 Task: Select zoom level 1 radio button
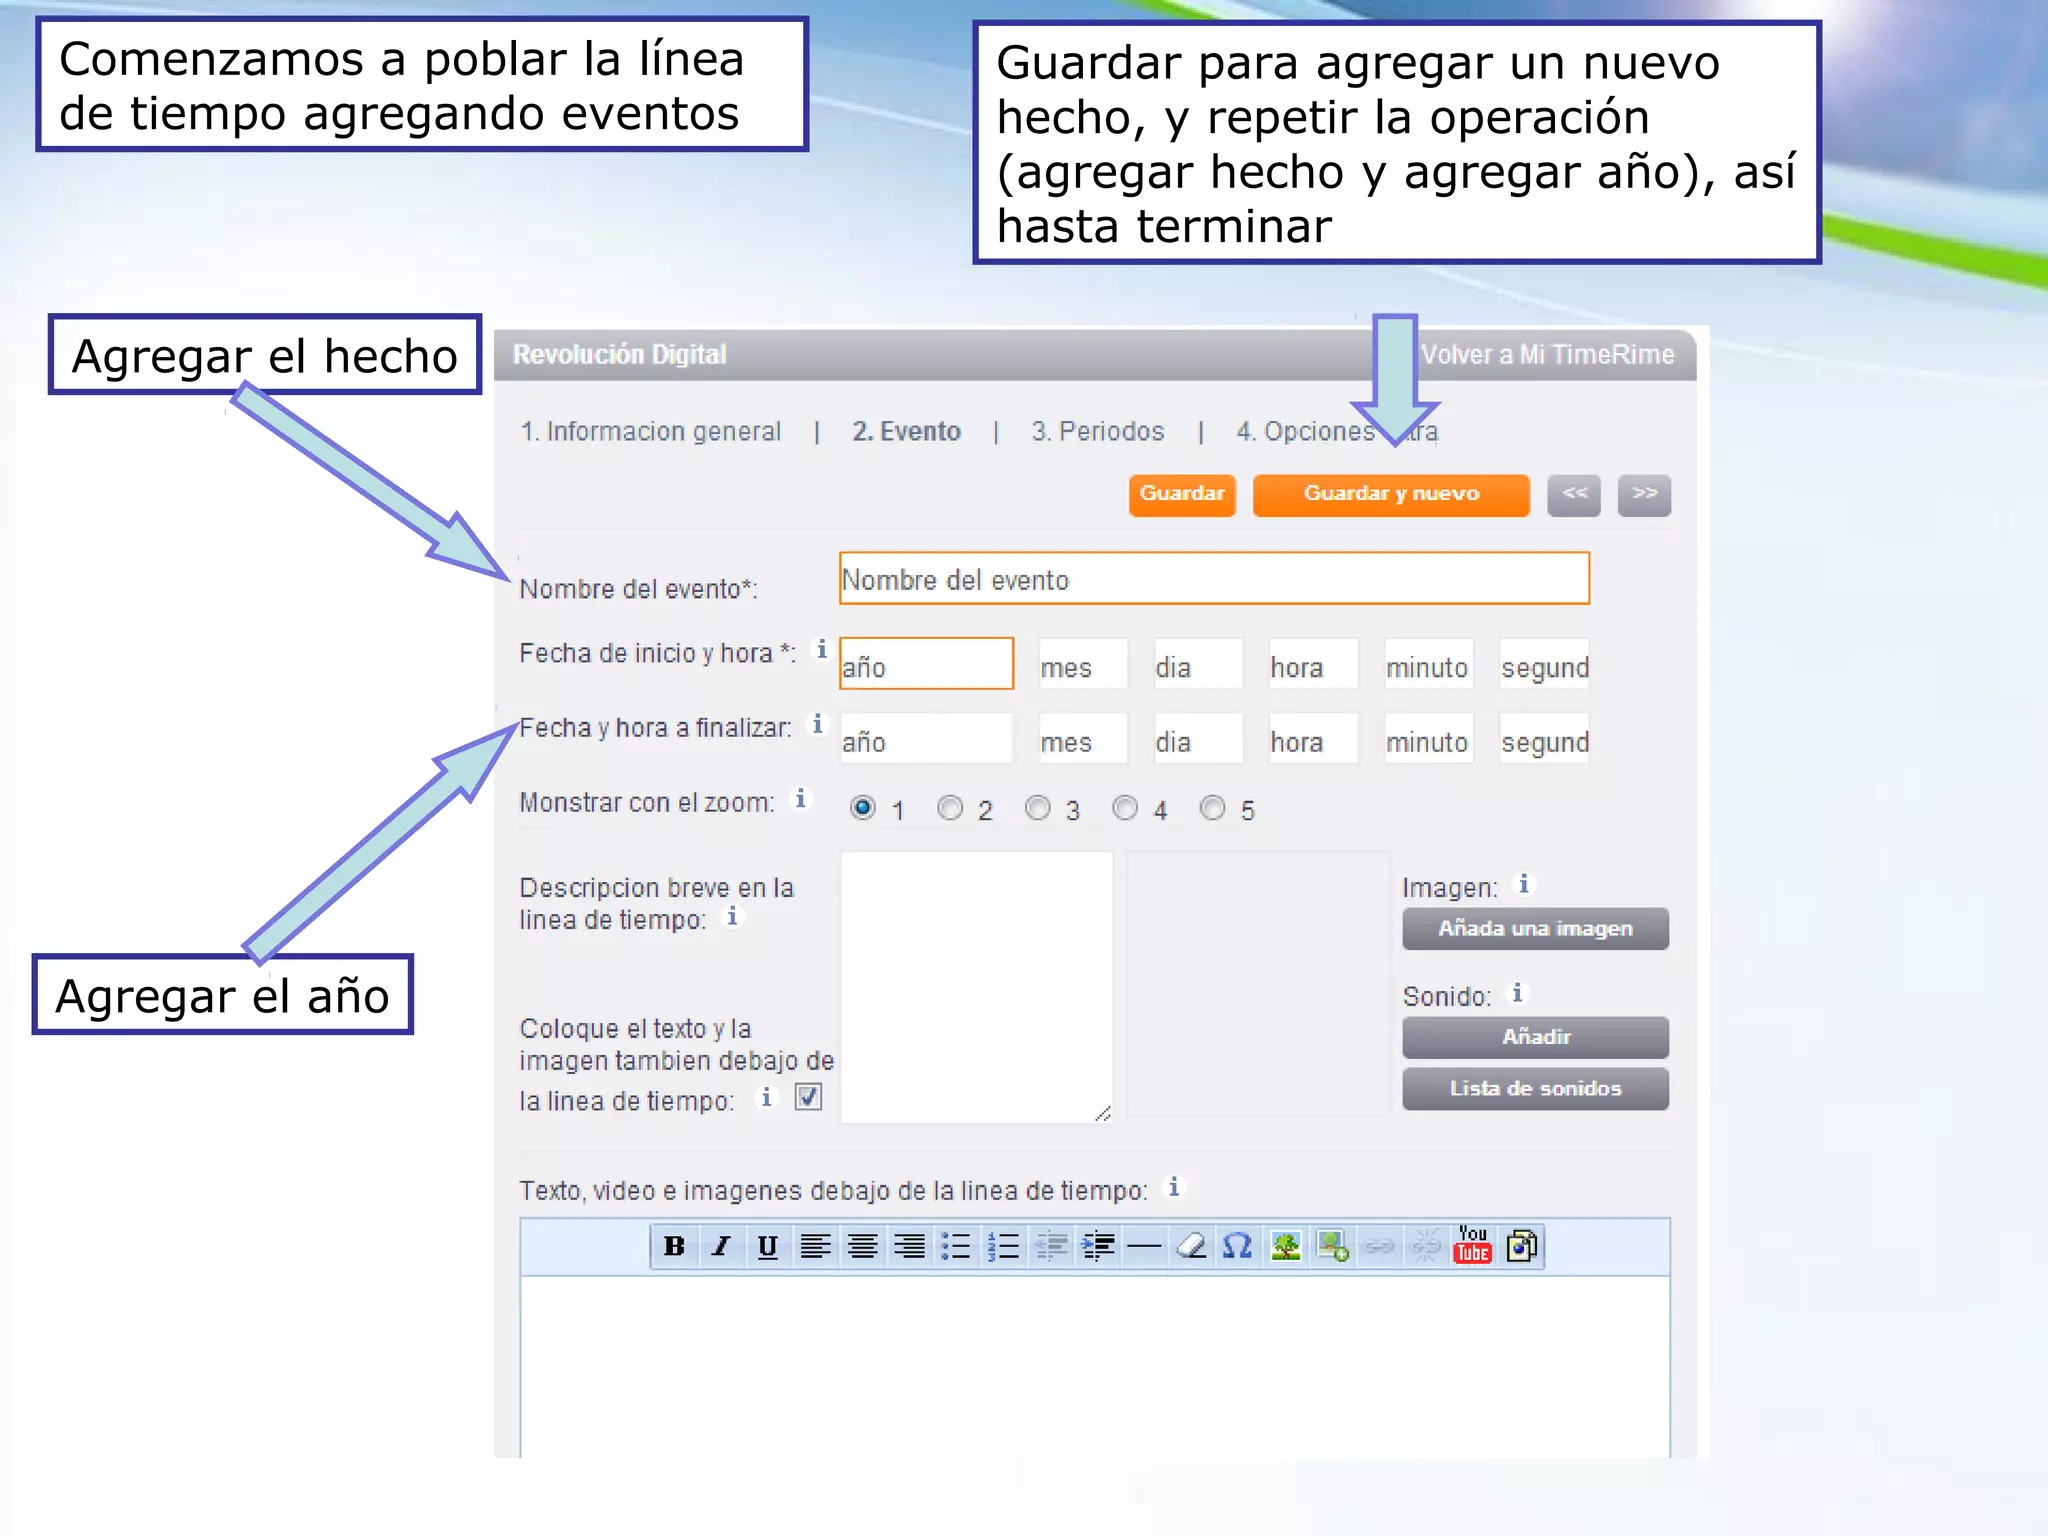coord(863,808)
